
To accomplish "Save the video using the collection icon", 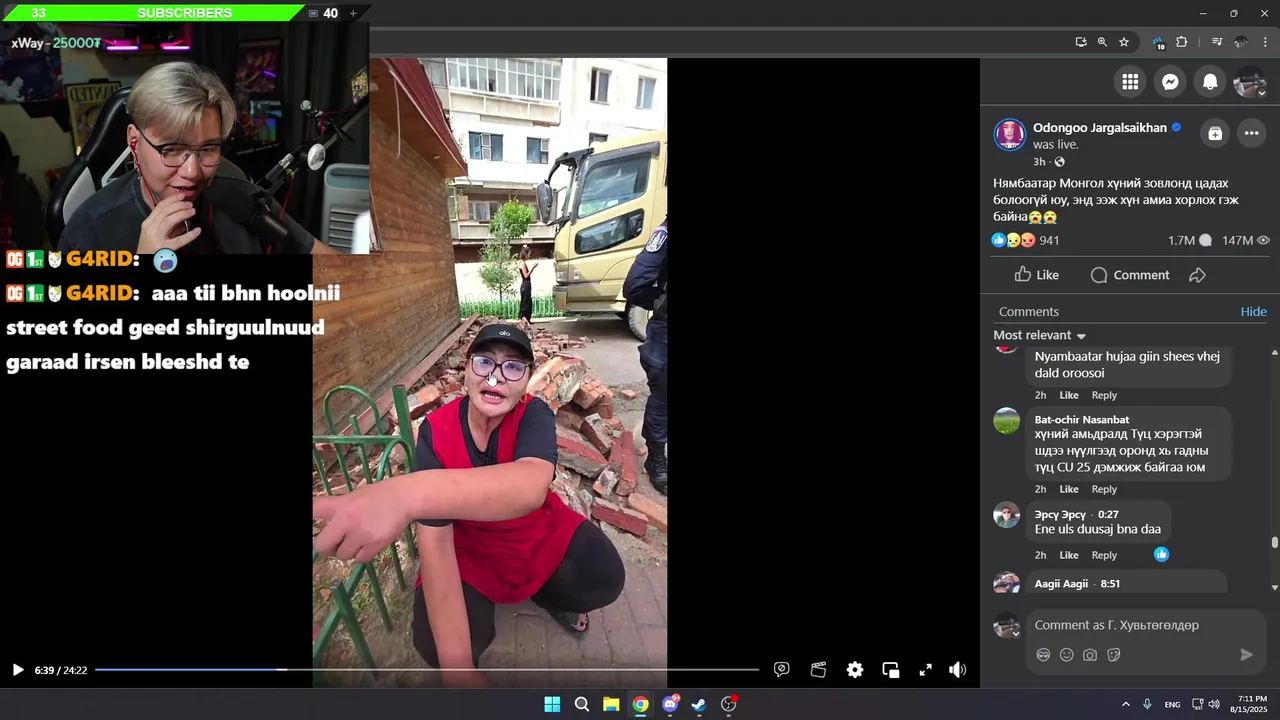I will tap(1214, 133).
